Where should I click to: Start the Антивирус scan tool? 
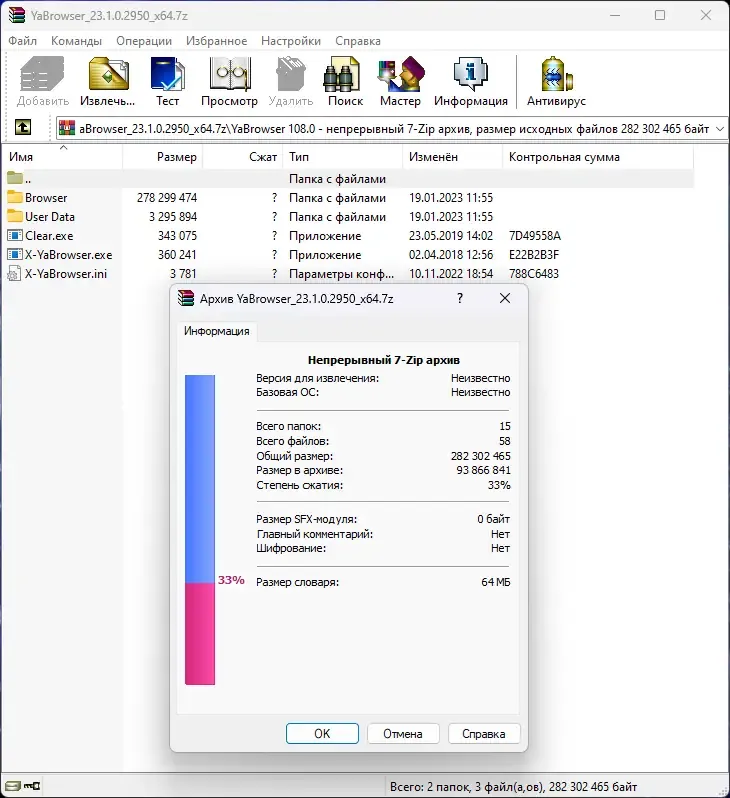556,81
